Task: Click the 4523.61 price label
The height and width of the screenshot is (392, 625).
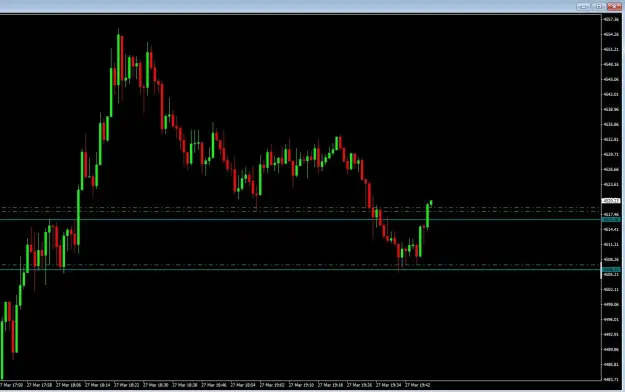Action: pyautogui.click(x=611, y=185)
